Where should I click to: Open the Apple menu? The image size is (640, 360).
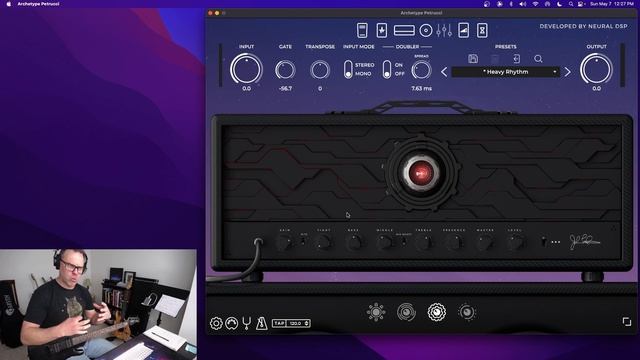click(9, 4)
